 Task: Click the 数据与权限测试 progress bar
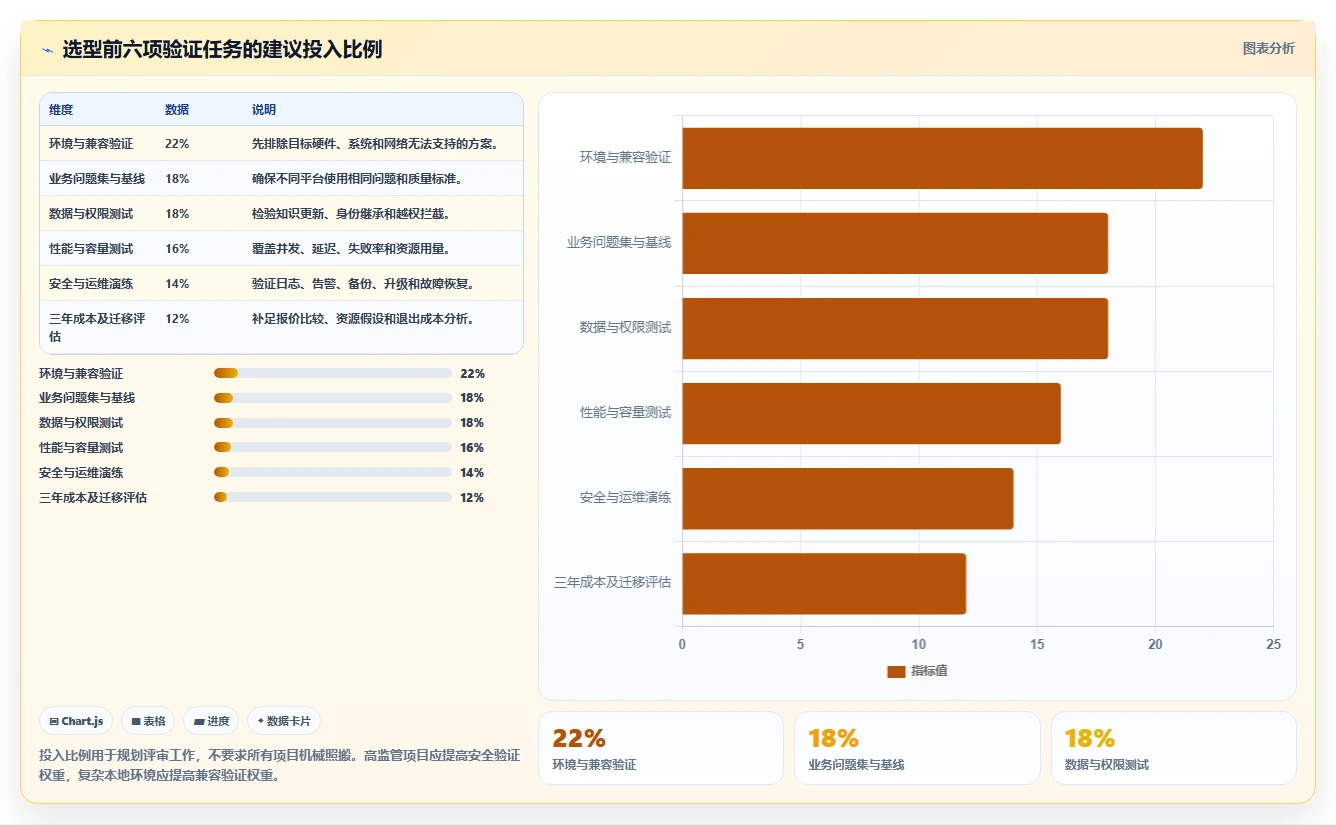[333, 423]
